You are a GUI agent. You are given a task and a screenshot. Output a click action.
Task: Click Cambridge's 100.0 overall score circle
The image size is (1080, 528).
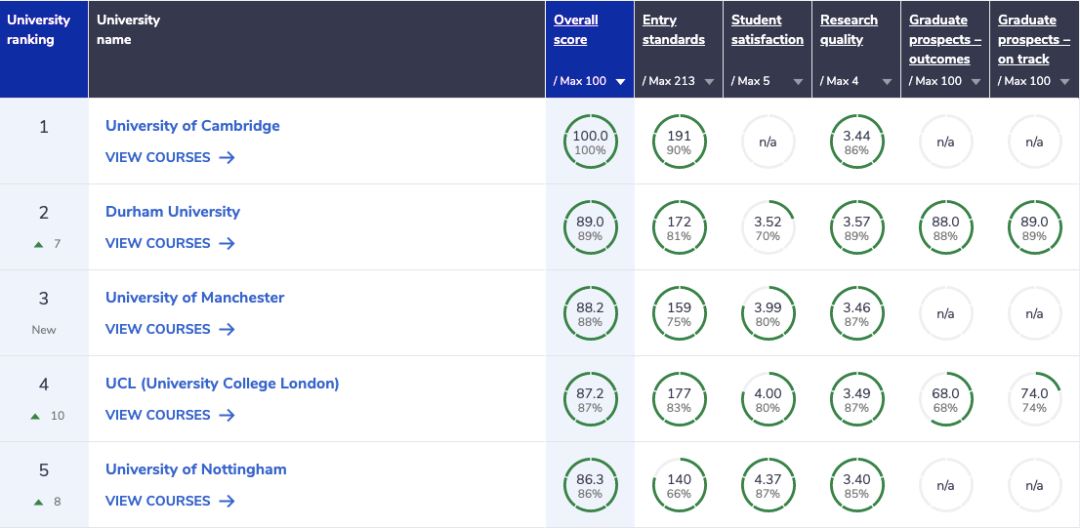point(590,142)
